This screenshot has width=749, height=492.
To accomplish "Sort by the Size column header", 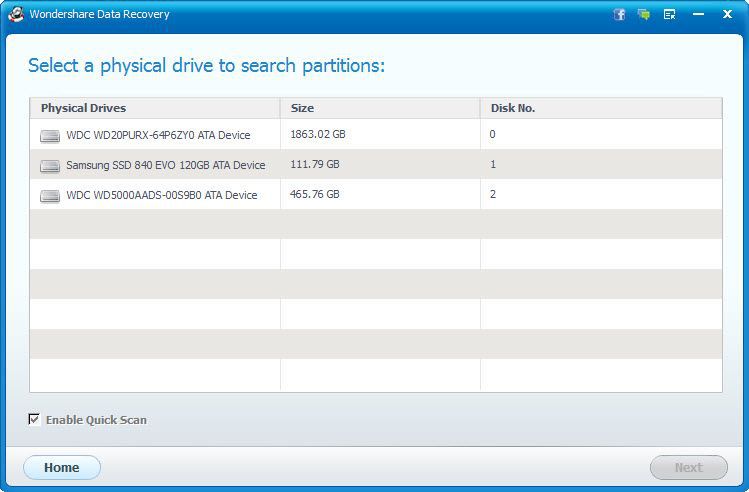I will 380,108.
